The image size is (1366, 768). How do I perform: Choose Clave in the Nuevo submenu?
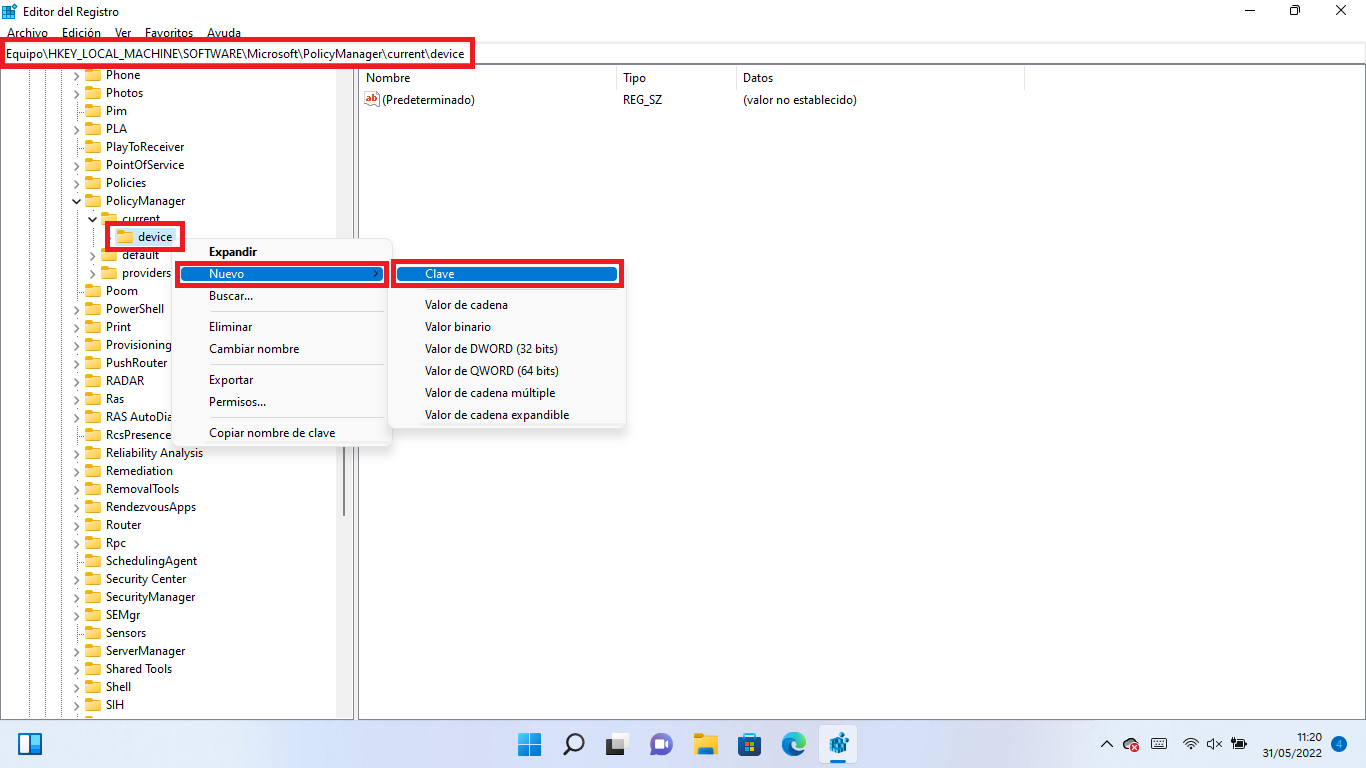pos(507,274)
